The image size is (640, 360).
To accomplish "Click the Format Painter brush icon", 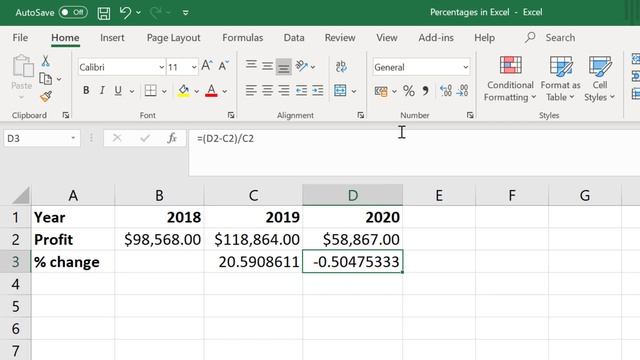I will (x=45, y=96).
